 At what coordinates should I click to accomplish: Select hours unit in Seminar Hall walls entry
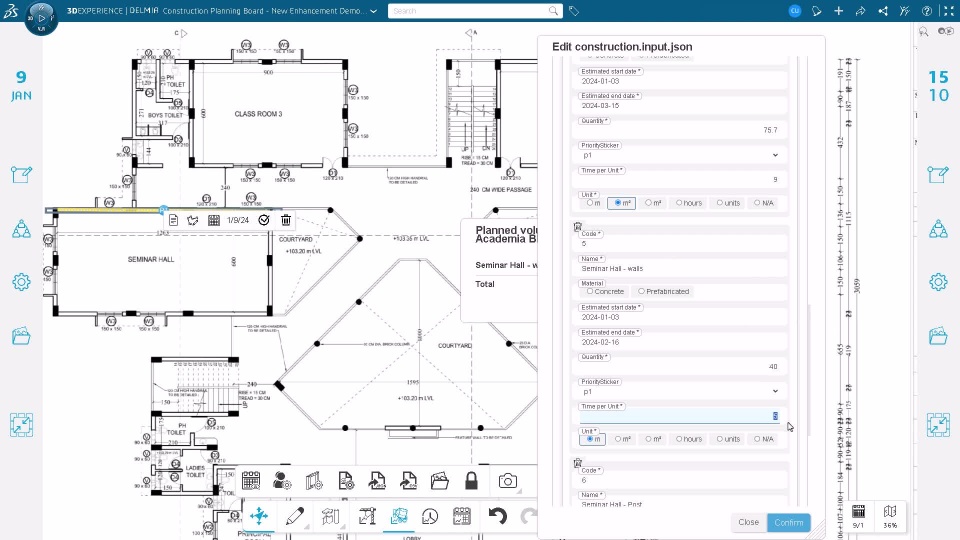point(678,439)
